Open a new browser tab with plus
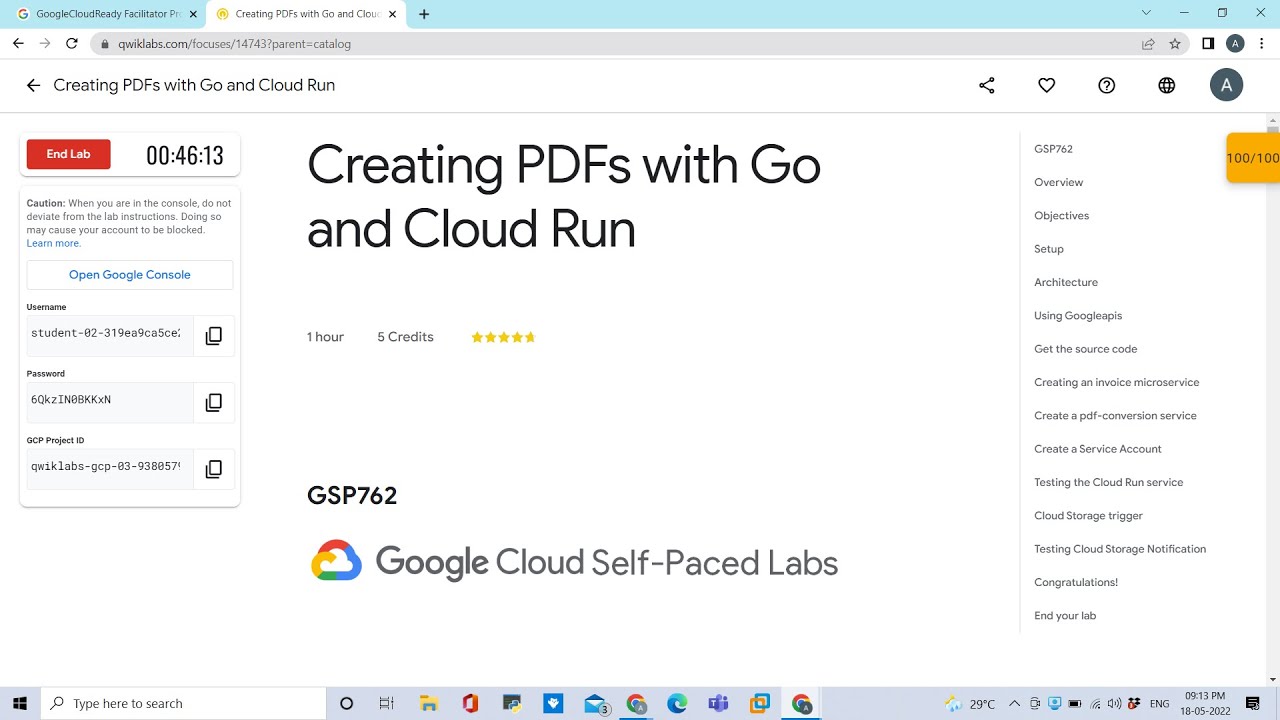Viewport: 1280px width, 720px height. 424,14
